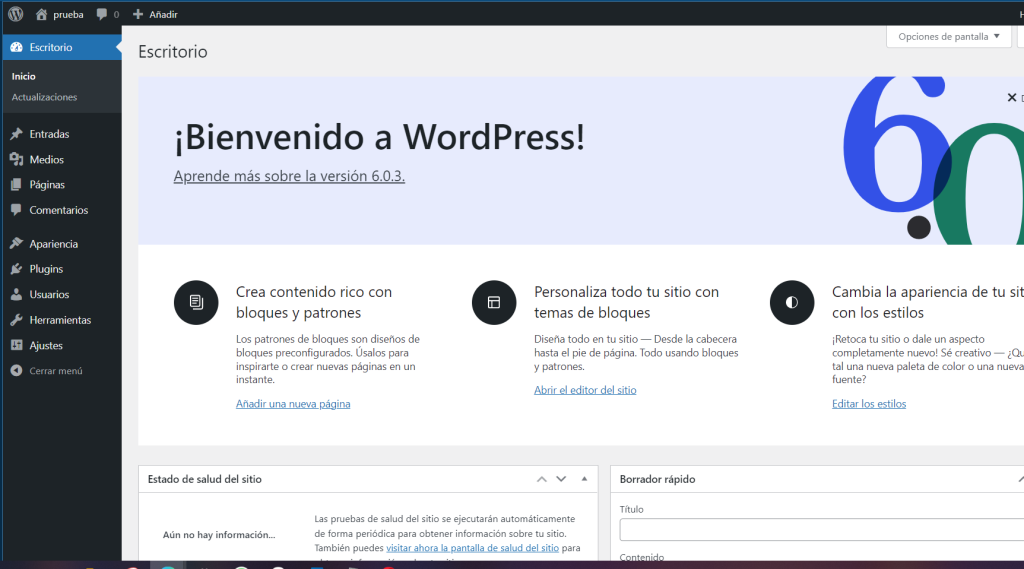Click the prueba site name
The width and height of the screenshot is (1024, 569).
coord(68,14)
